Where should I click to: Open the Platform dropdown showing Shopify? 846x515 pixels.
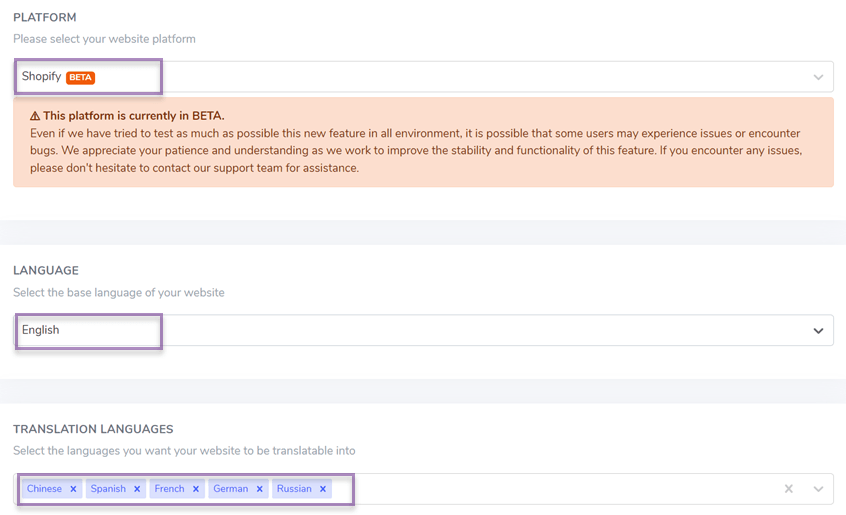point(423,77)
